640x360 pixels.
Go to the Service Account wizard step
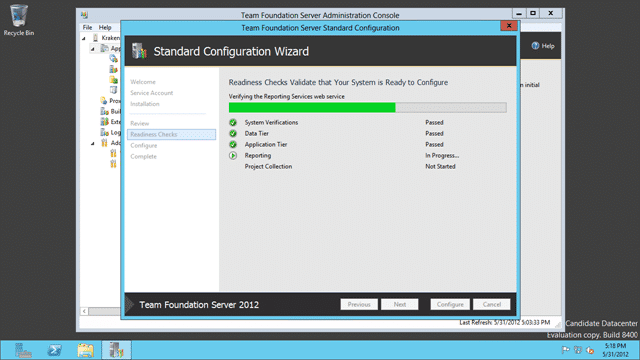click(152, 93)
